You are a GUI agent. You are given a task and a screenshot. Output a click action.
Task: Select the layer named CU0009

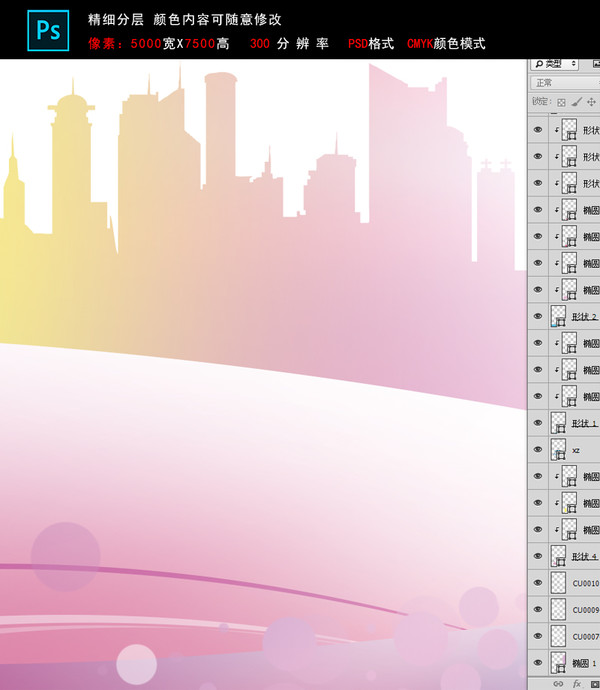[x=585, y=610]
